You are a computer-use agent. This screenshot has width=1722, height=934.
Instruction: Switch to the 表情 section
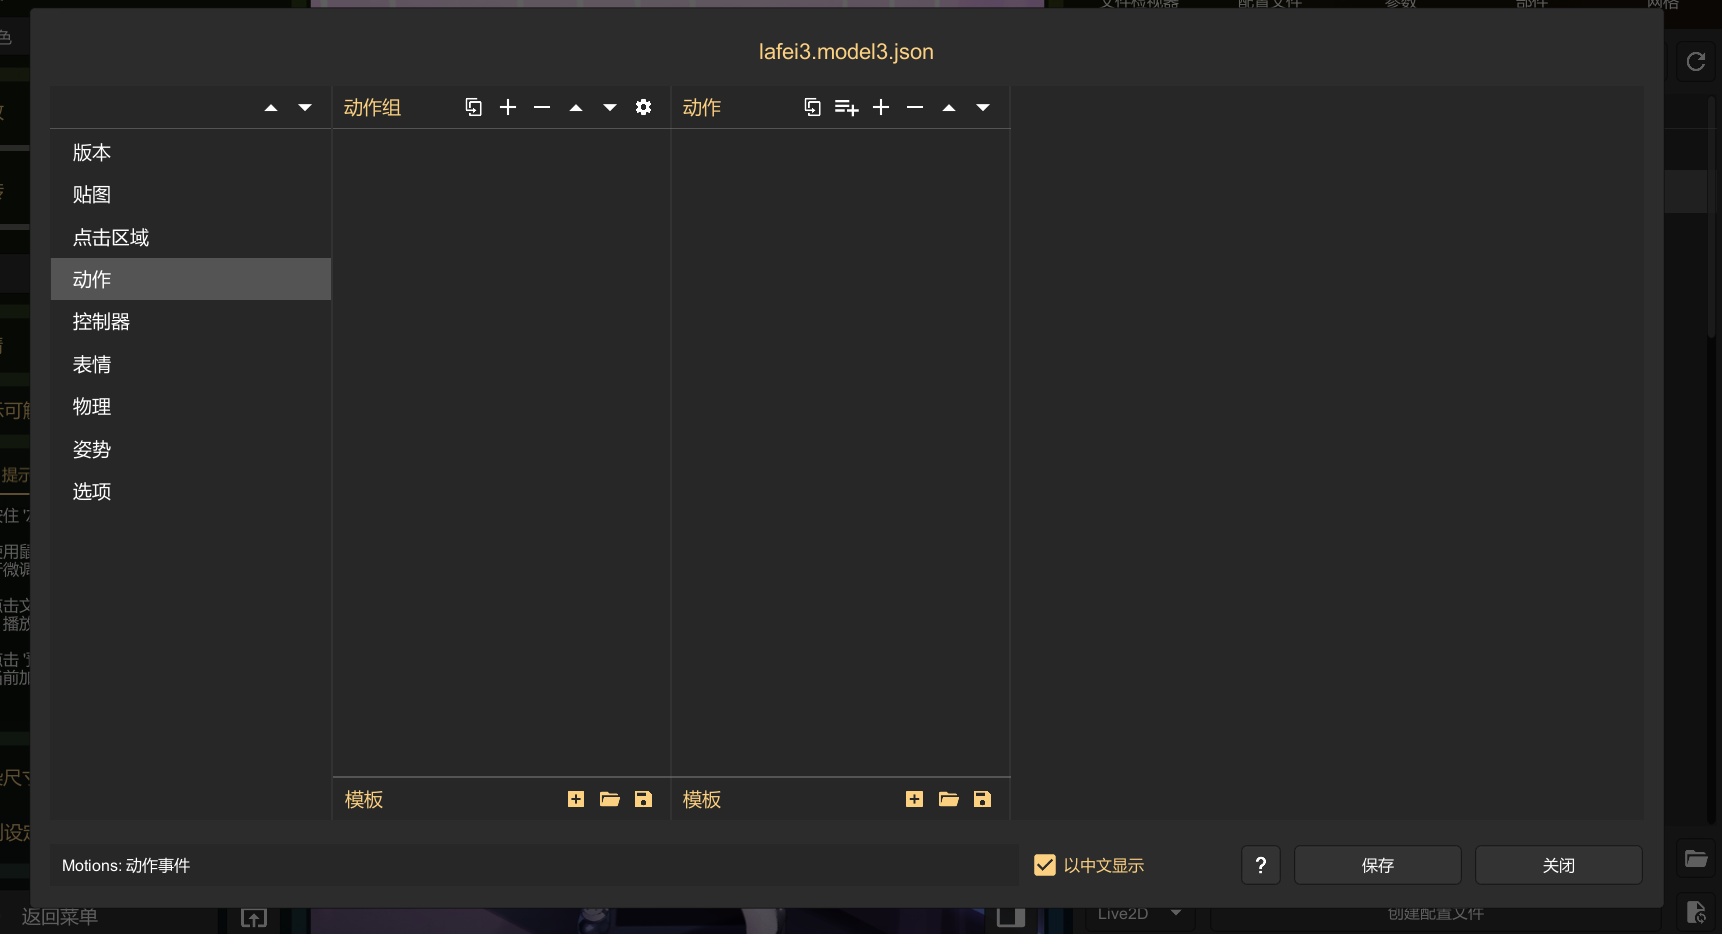[x=92, y=365]
